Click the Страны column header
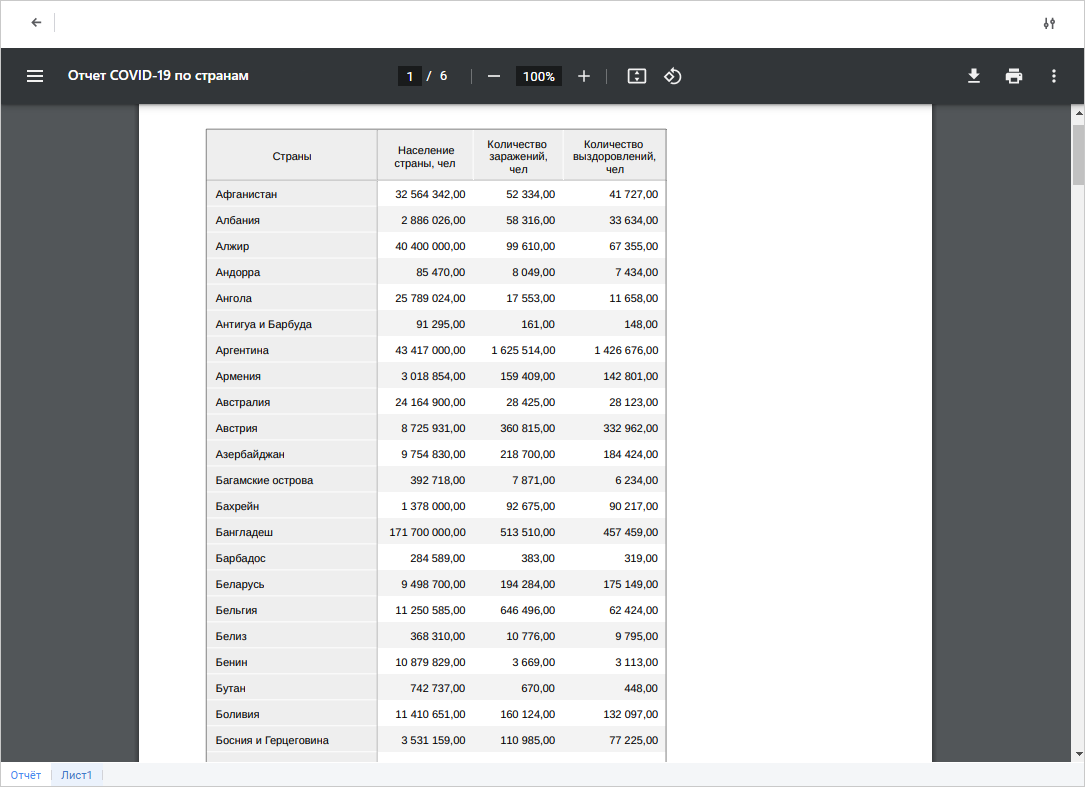This screenshot has width=1085, height=787. 292,156
